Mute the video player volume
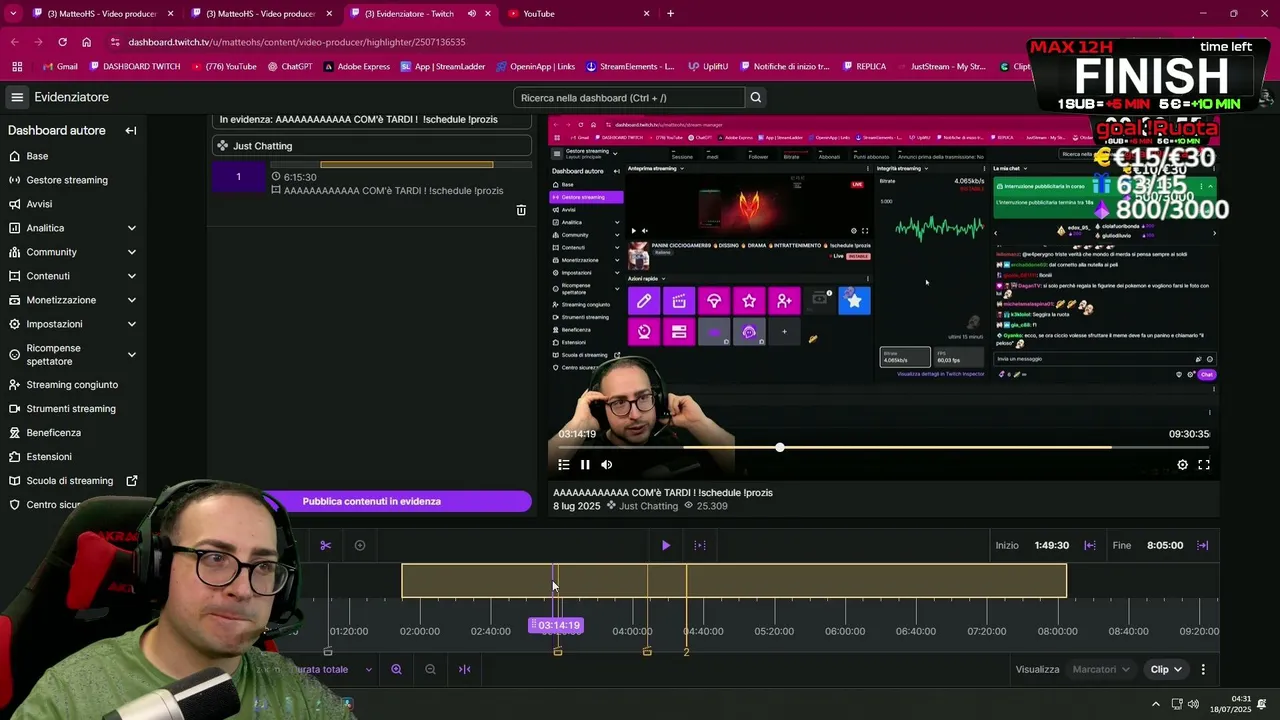Viewport: 1280px width, 720px height. [607, 464]
